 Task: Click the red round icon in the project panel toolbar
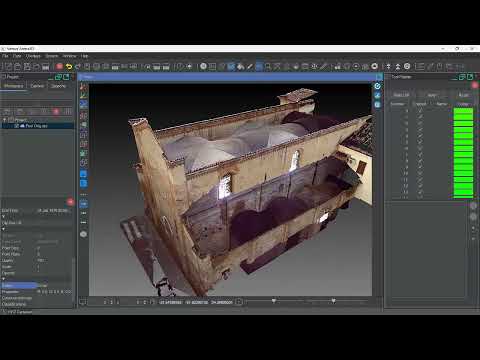point(56,111)
